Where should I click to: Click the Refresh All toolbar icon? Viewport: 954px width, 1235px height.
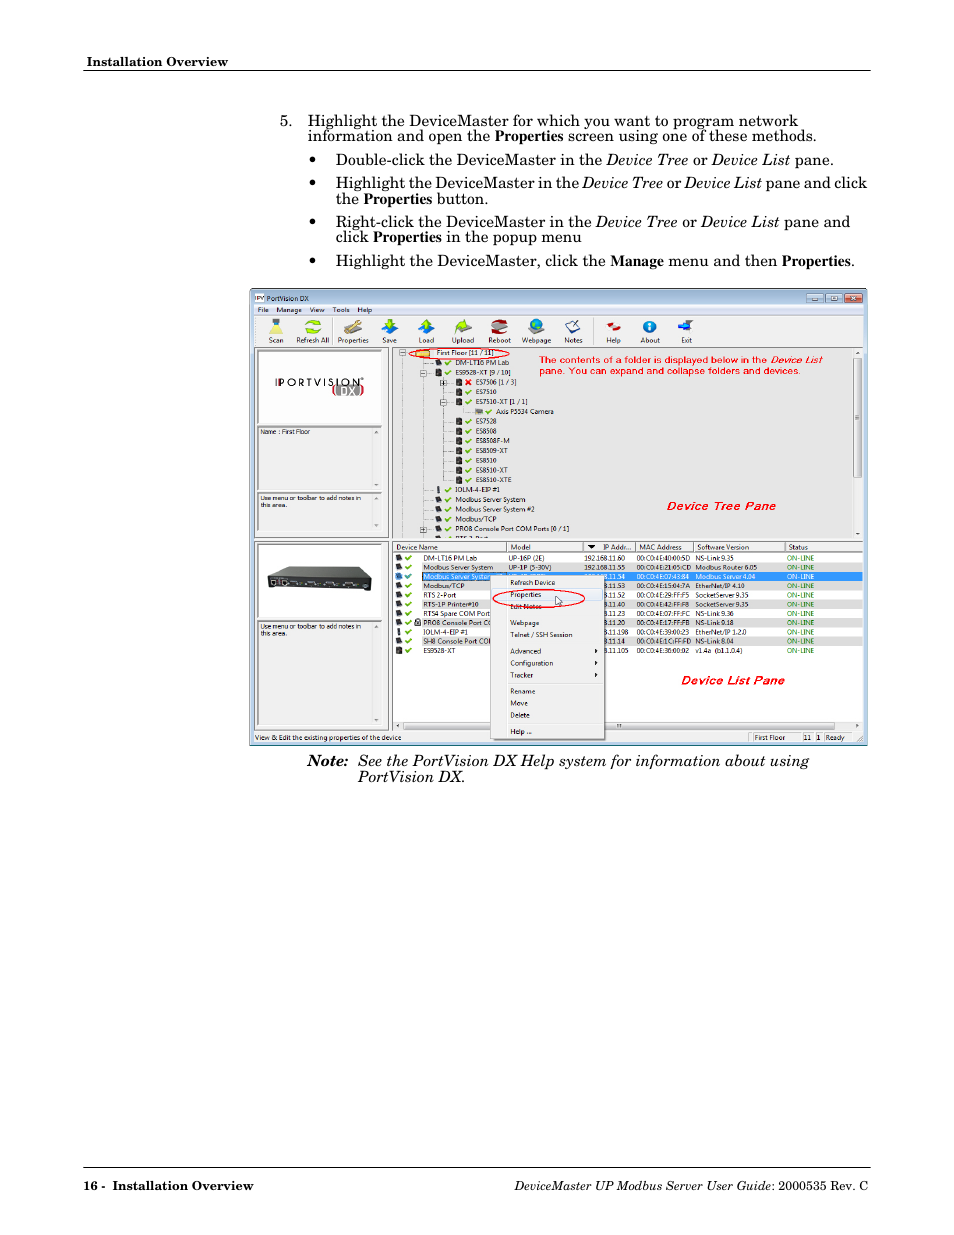pos(313,331)
